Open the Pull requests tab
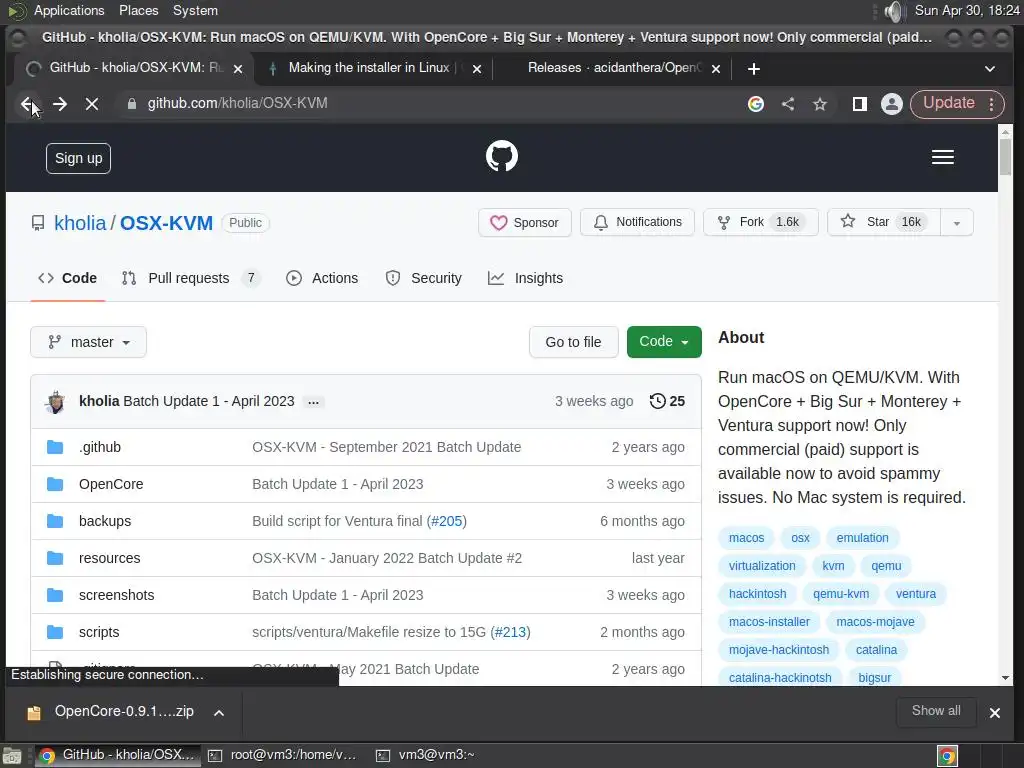 [191, 278]
